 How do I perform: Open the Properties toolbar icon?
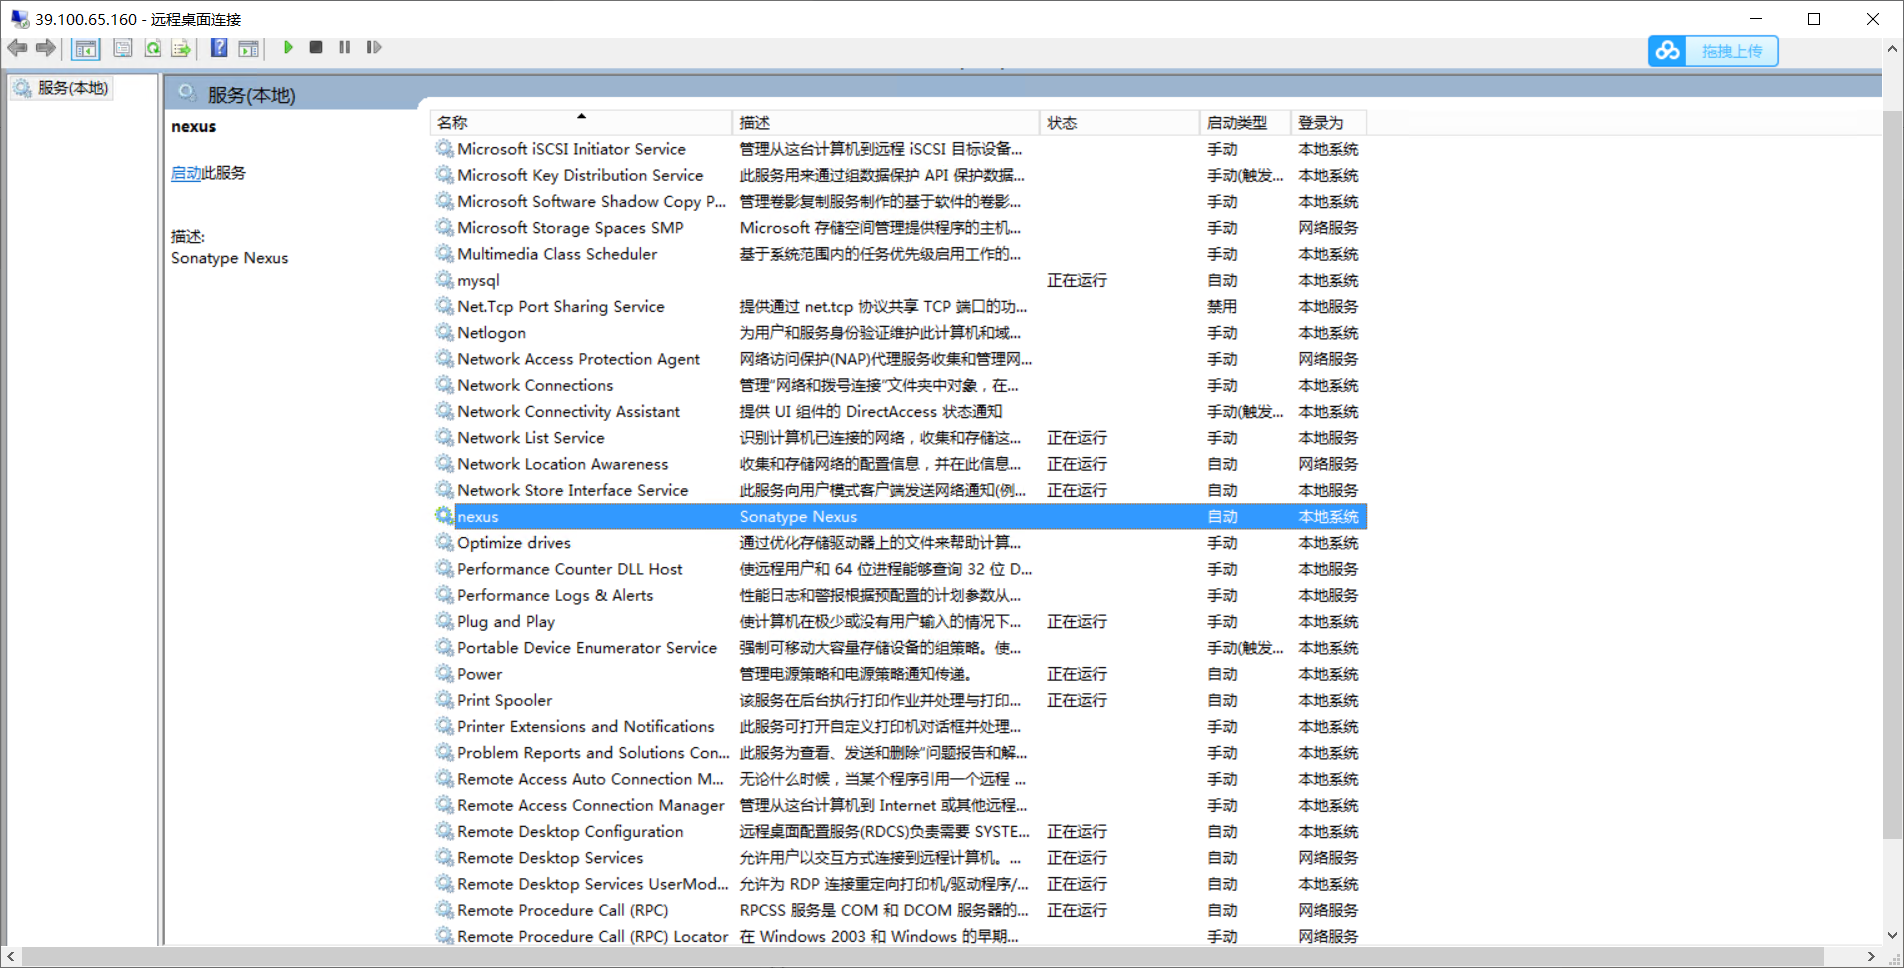point(122,48)
